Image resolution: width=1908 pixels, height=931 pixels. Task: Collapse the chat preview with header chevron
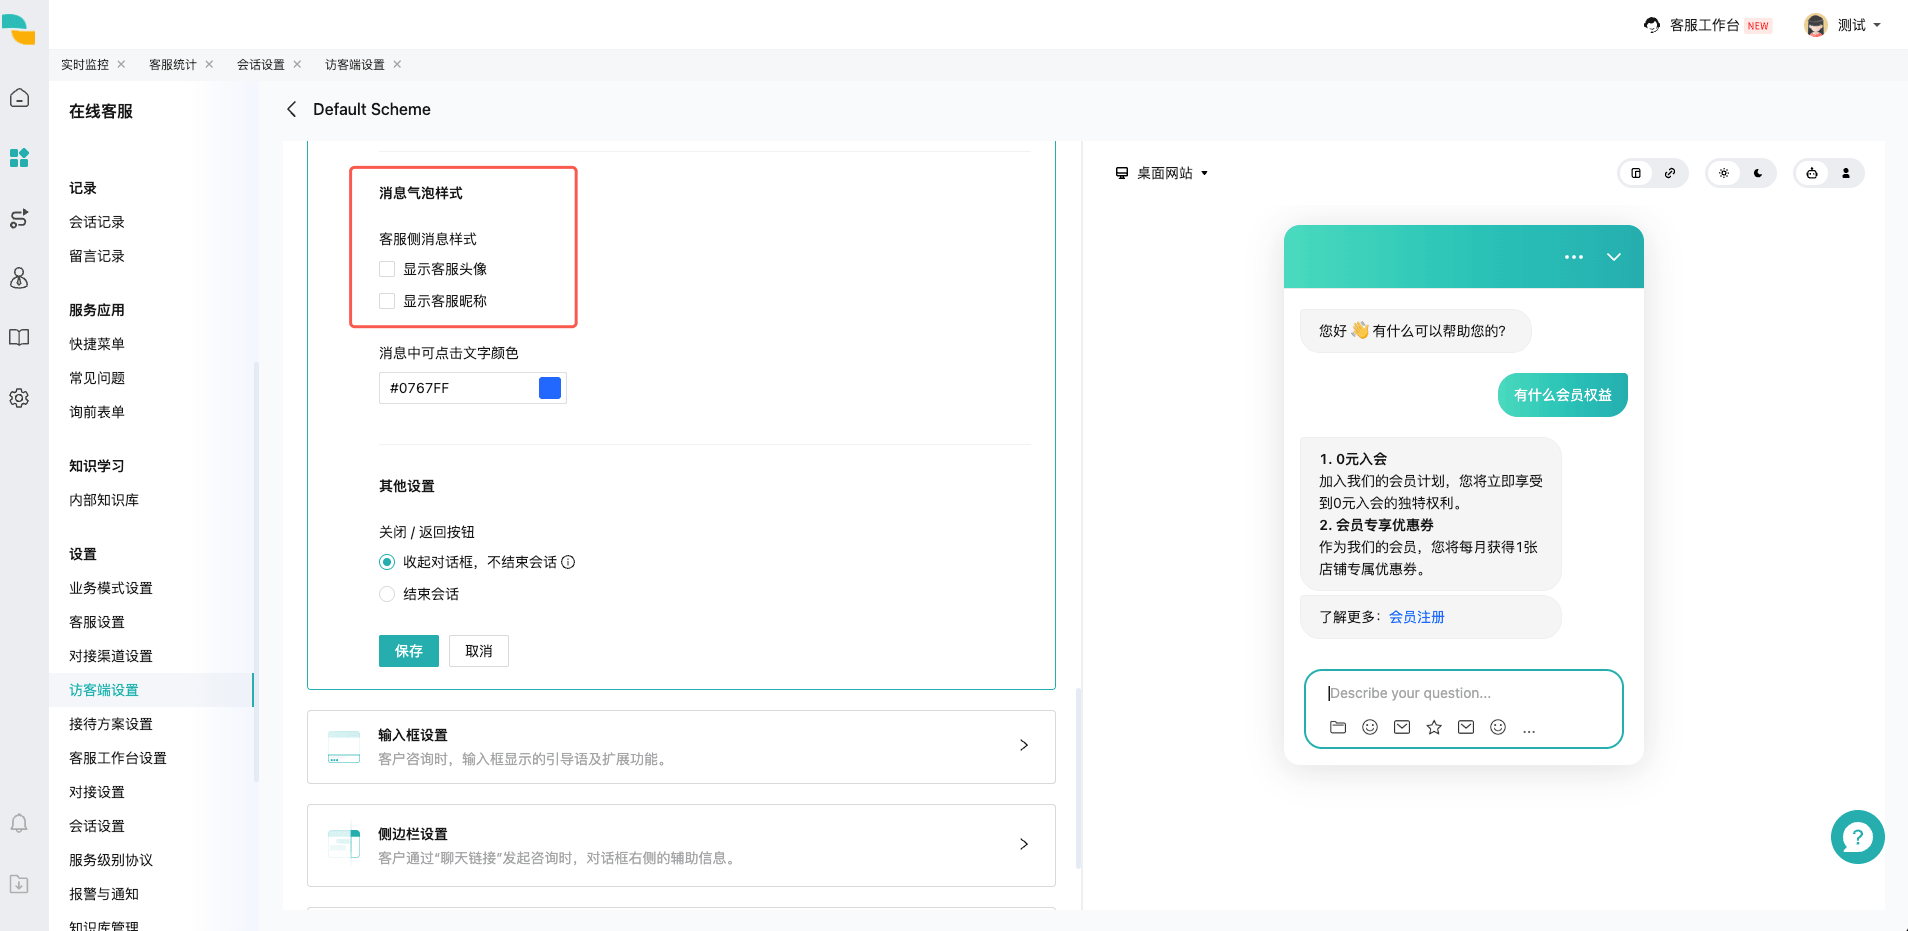pos(1614,257)
